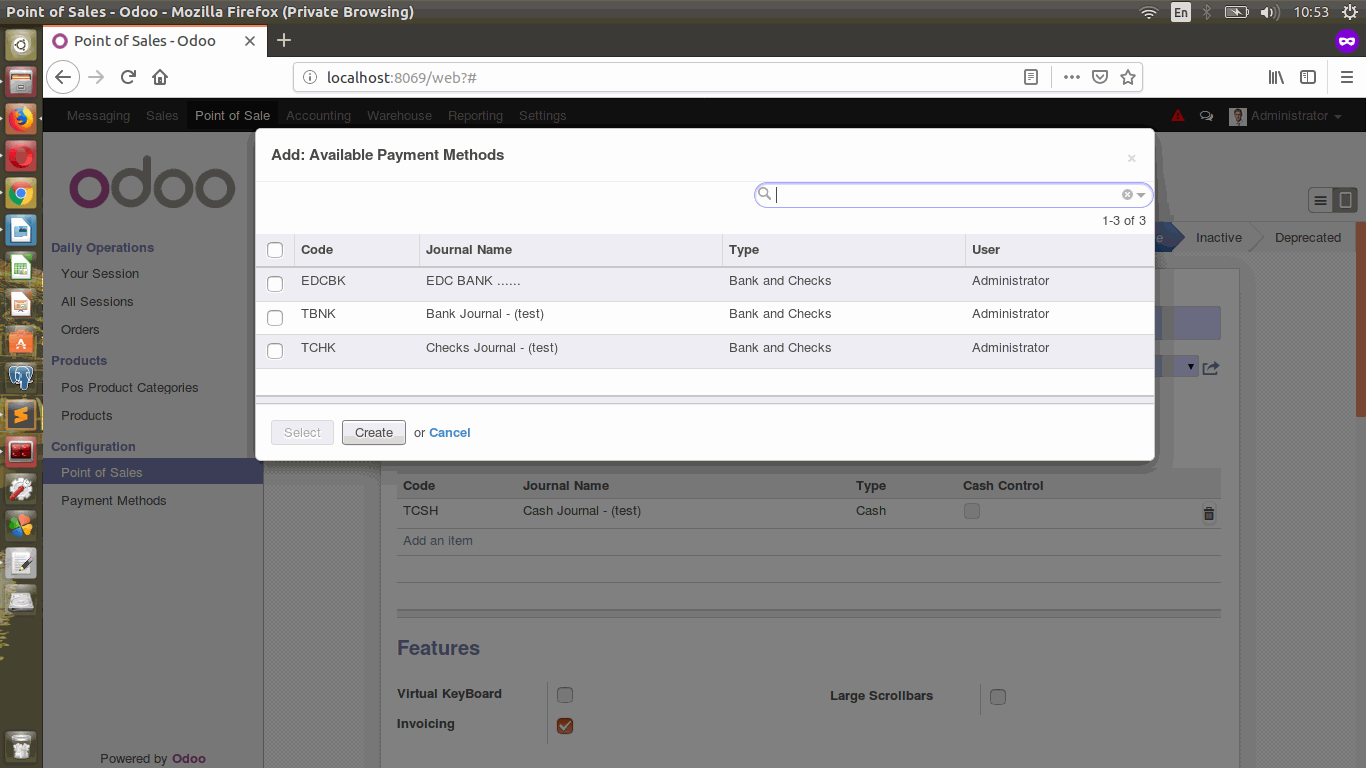Screen dimensions: 1366x768
Task: Click the Create button
Action: [374, 433]
